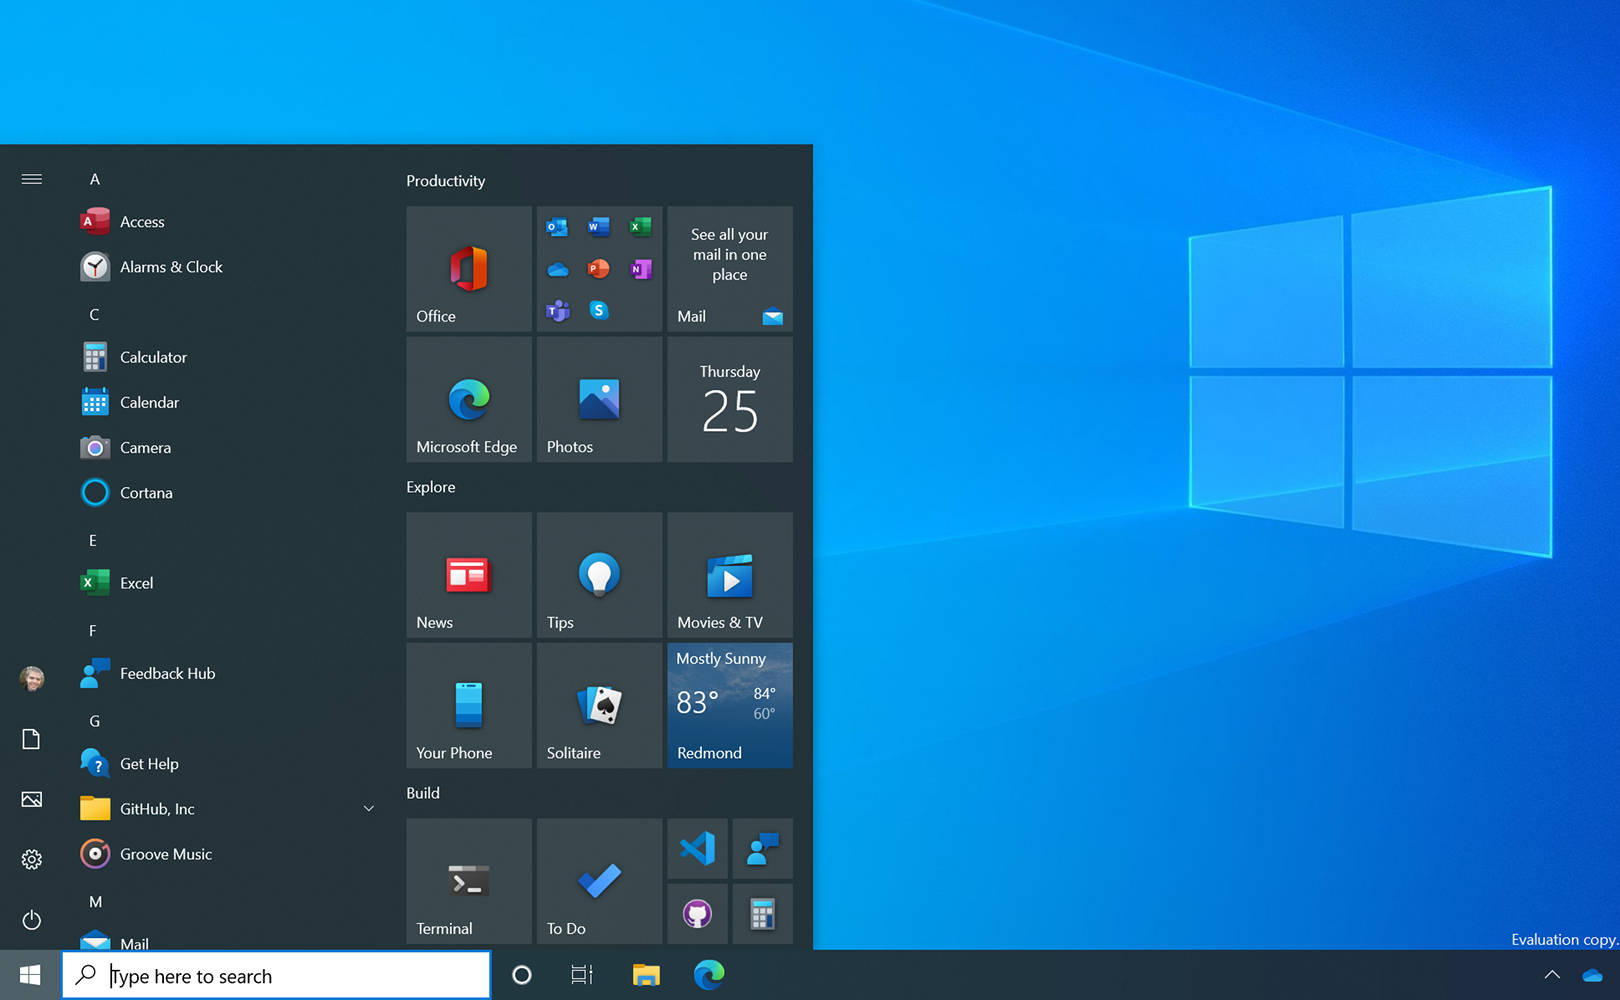
Task: Expand the GitHub, Inc folder chevron
Action: [x=368, y=809]
